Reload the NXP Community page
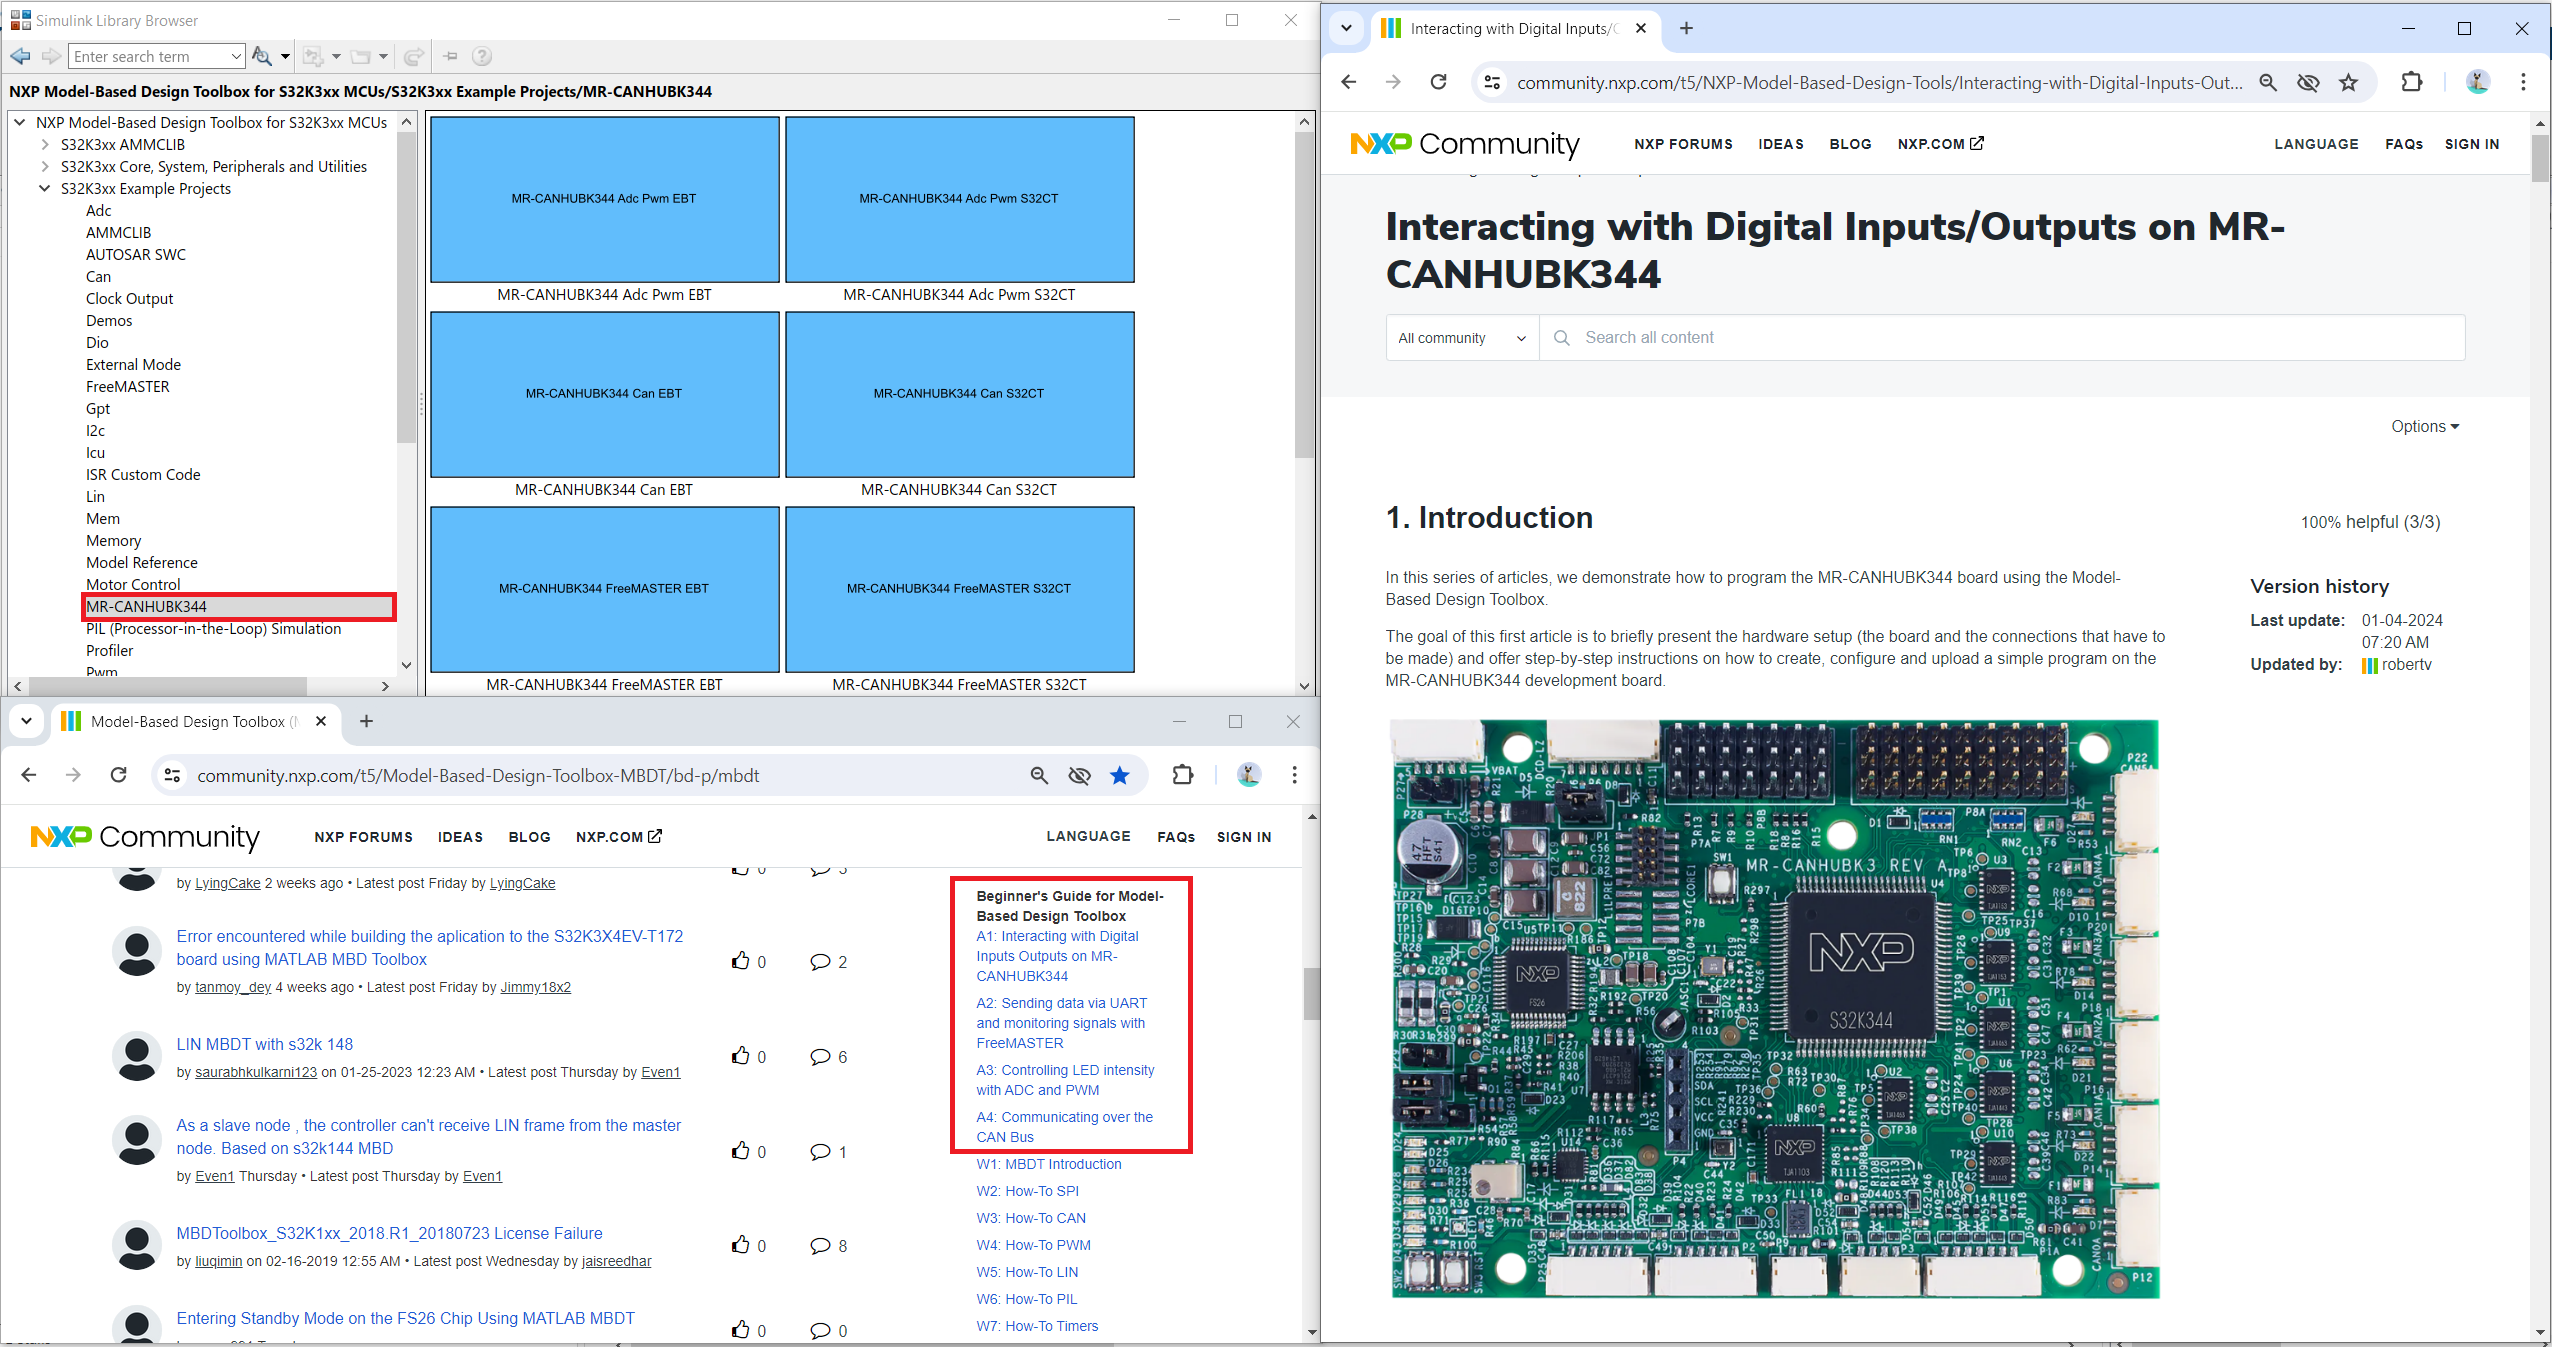The image size is (2552, 1347). pos(1438,82)
